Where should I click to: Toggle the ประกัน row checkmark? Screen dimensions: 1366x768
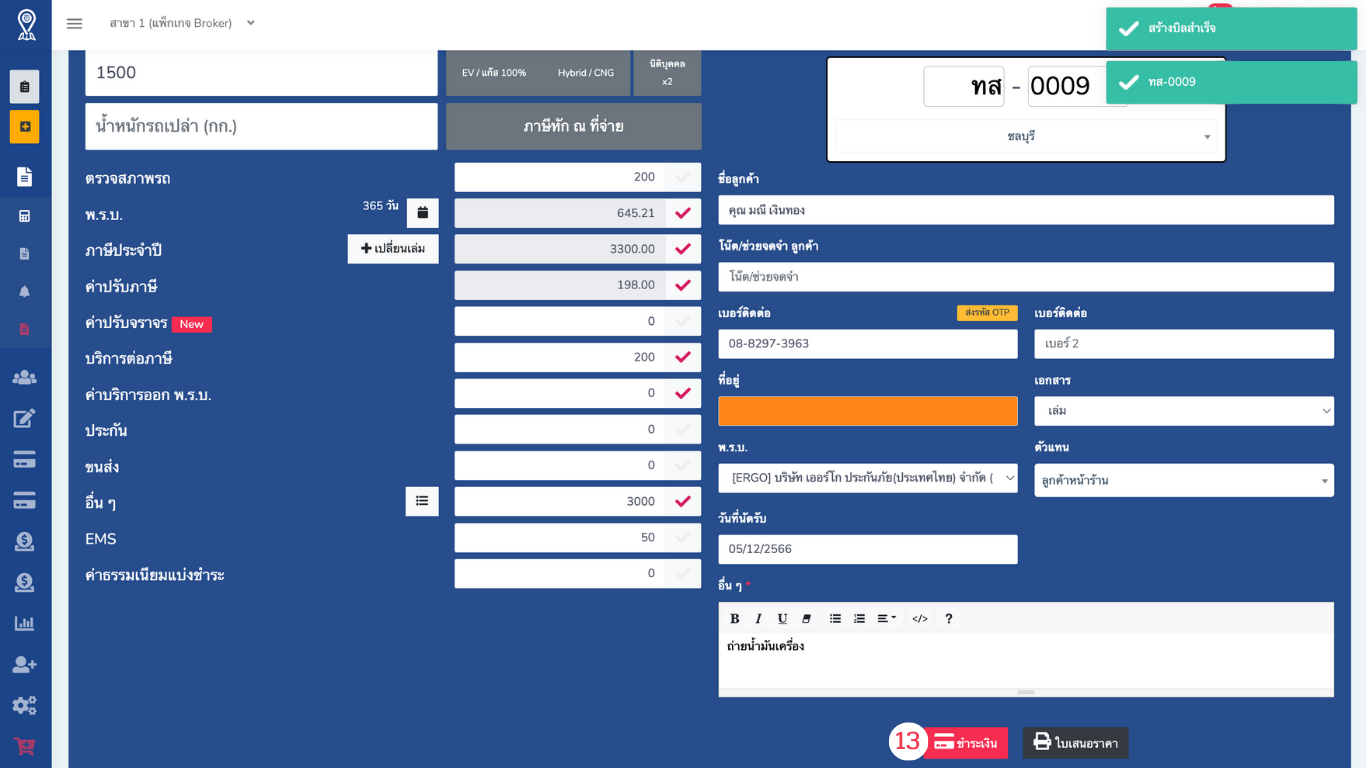point(683,429)
